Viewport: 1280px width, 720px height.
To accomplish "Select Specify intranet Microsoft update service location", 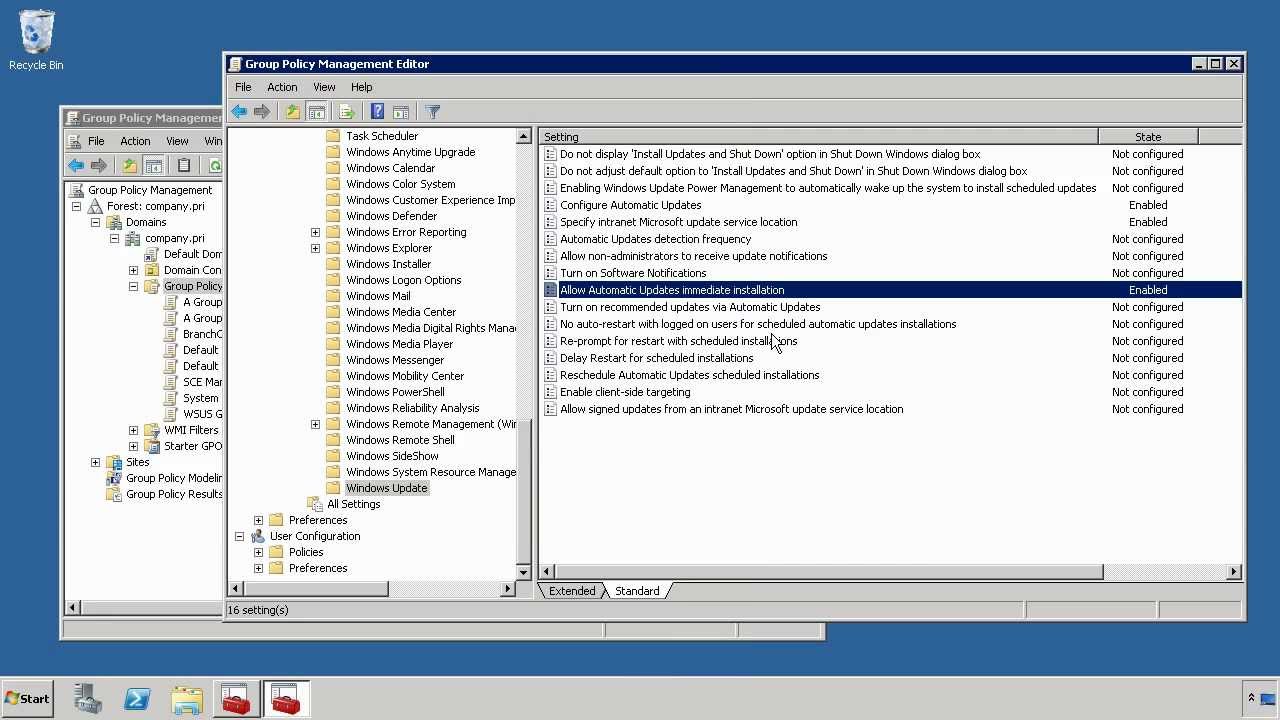I will (x=678, y=222).
